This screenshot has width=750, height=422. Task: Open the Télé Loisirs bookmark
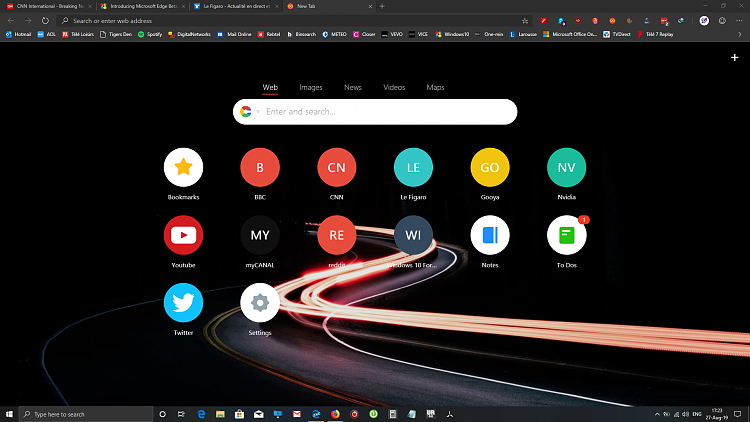[x=78, y=34]
